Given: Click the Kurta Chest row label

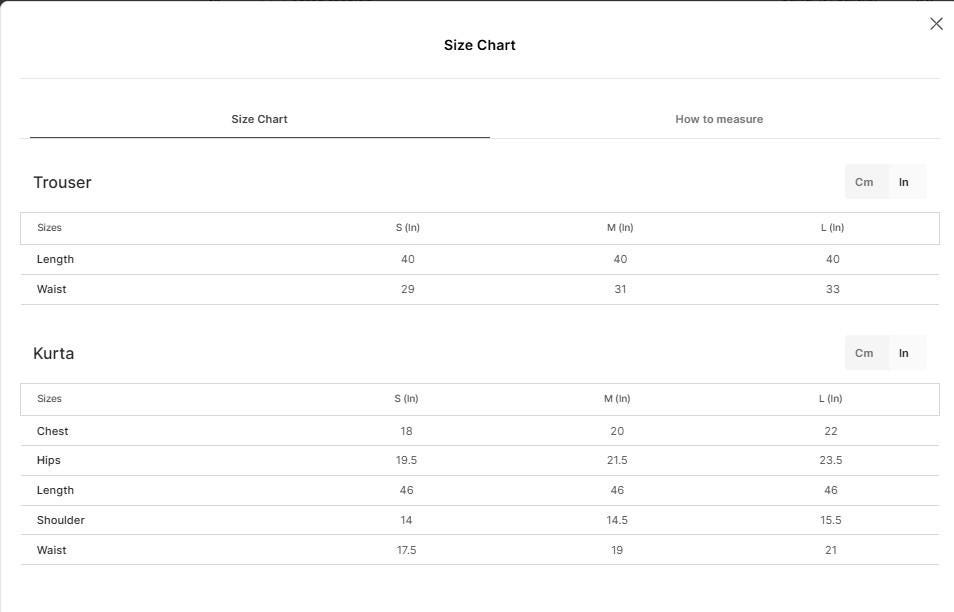Looking at the screenshot, I should tap(52, 431).
